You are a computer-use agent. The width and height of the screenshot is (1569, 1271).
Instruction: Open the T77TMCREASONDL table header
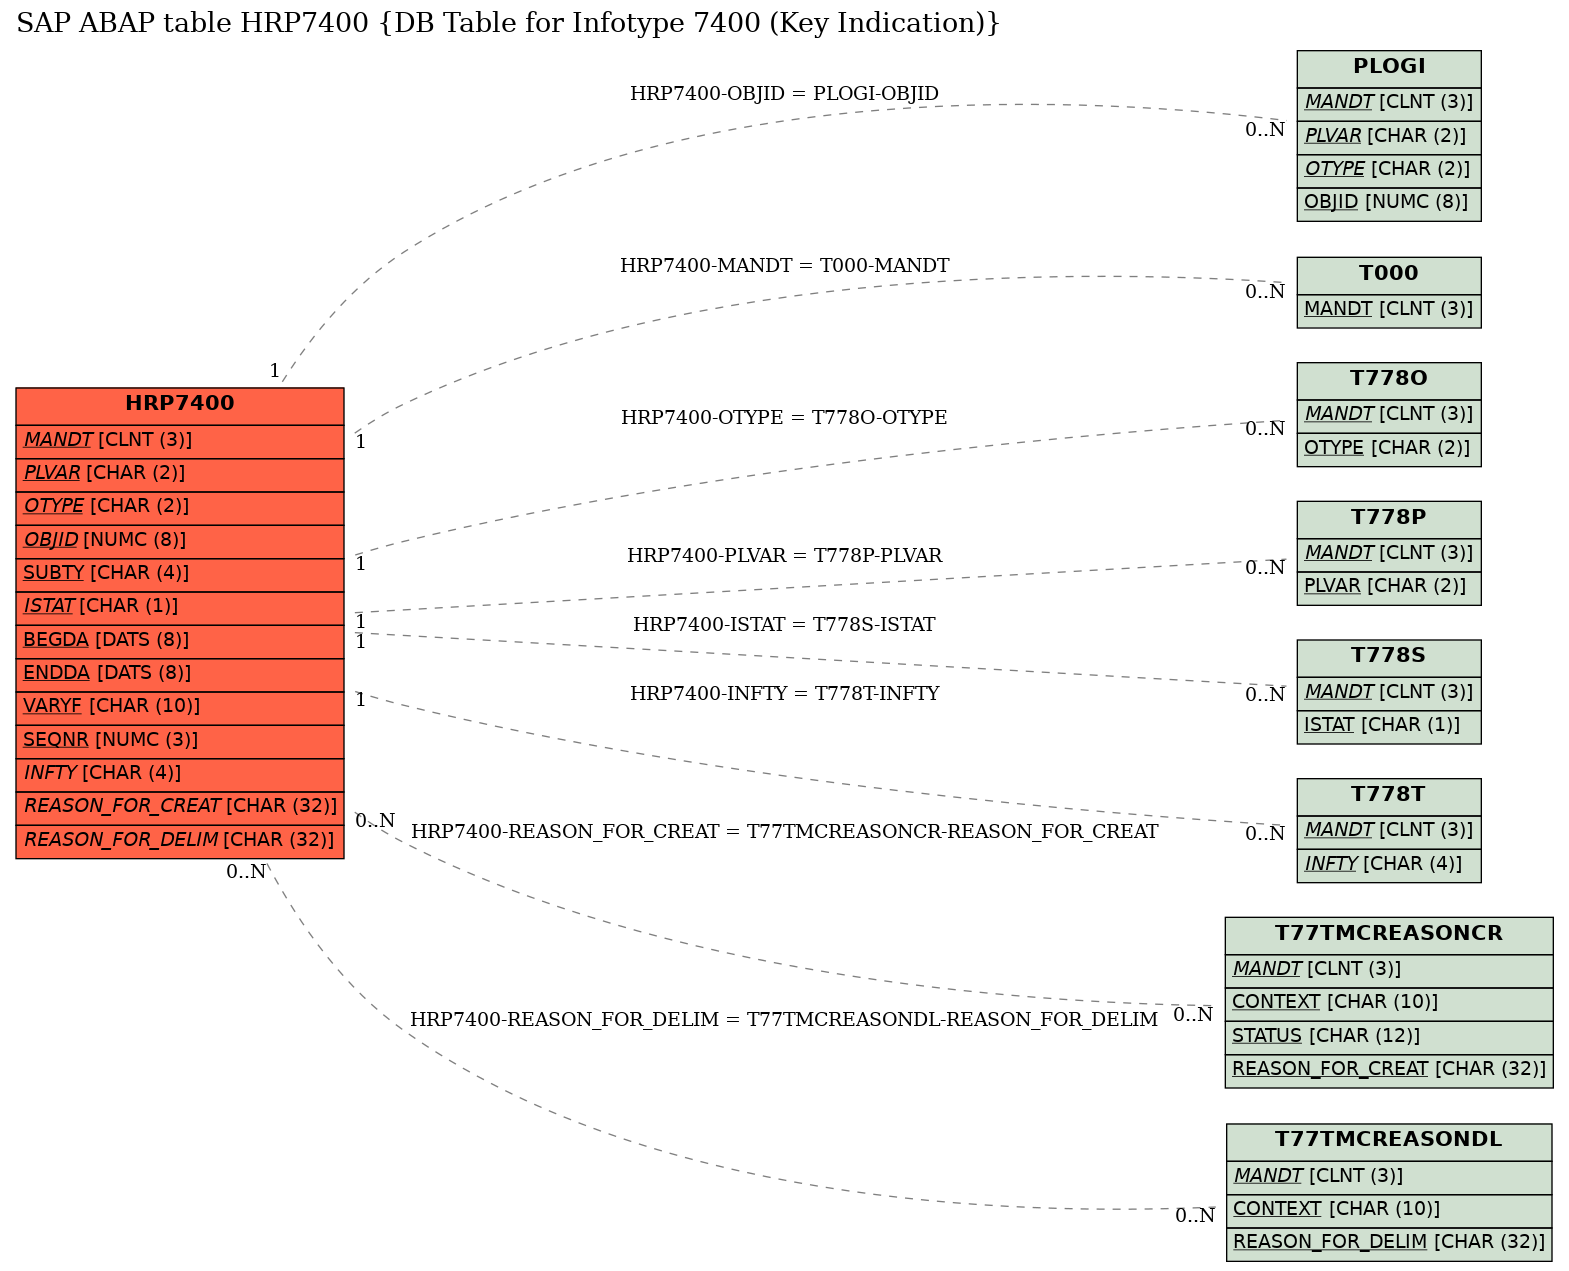coord(1389,1141)
